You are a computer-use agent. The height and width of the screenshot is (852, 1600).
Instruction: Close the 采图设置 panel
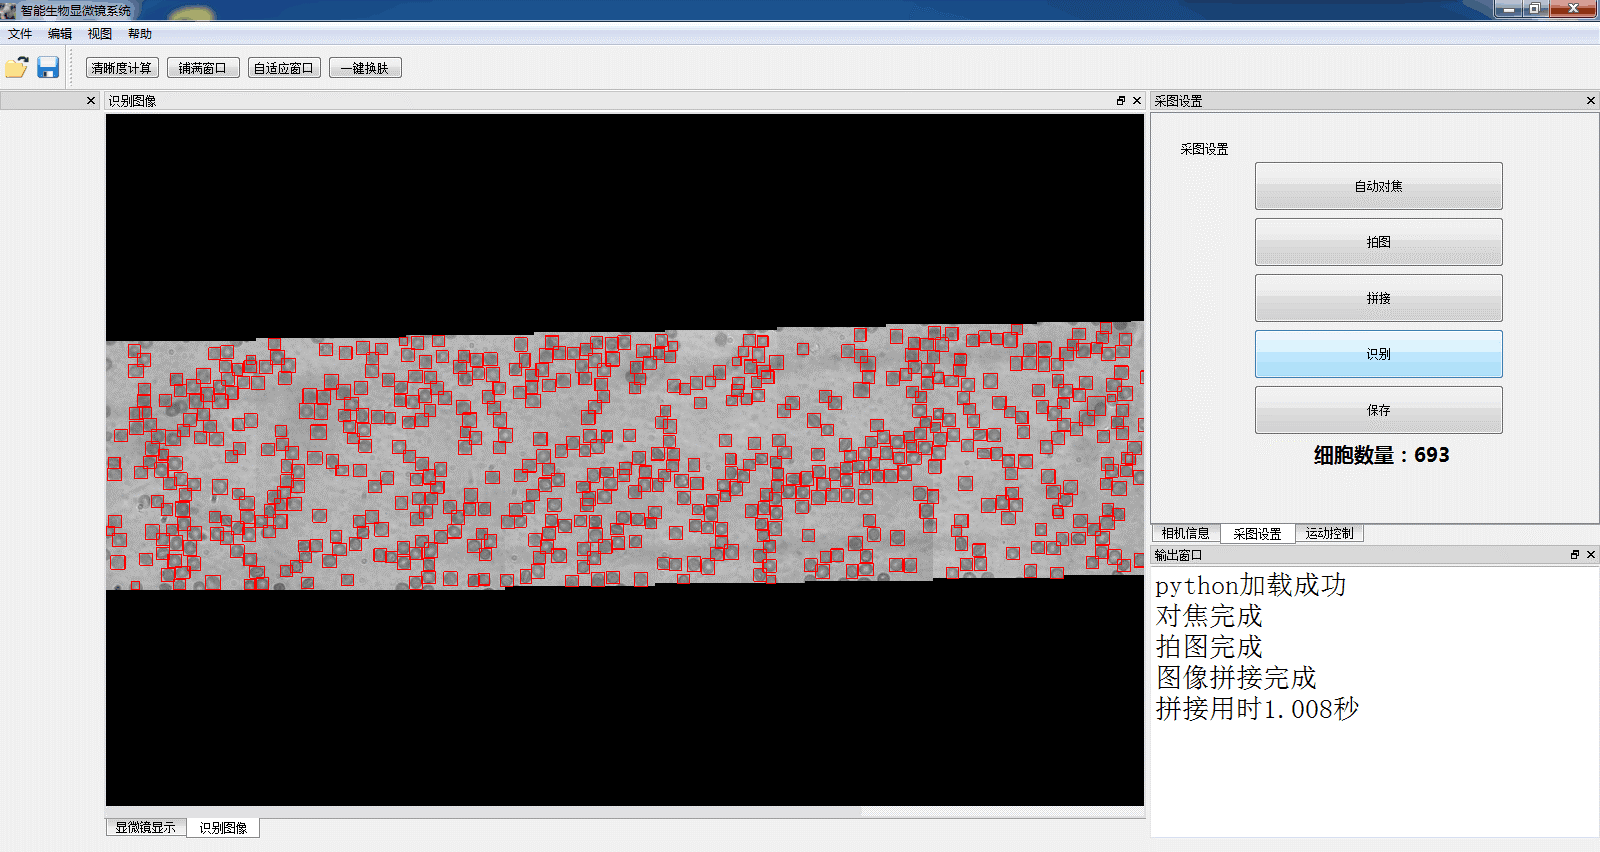coord(1591,101)
